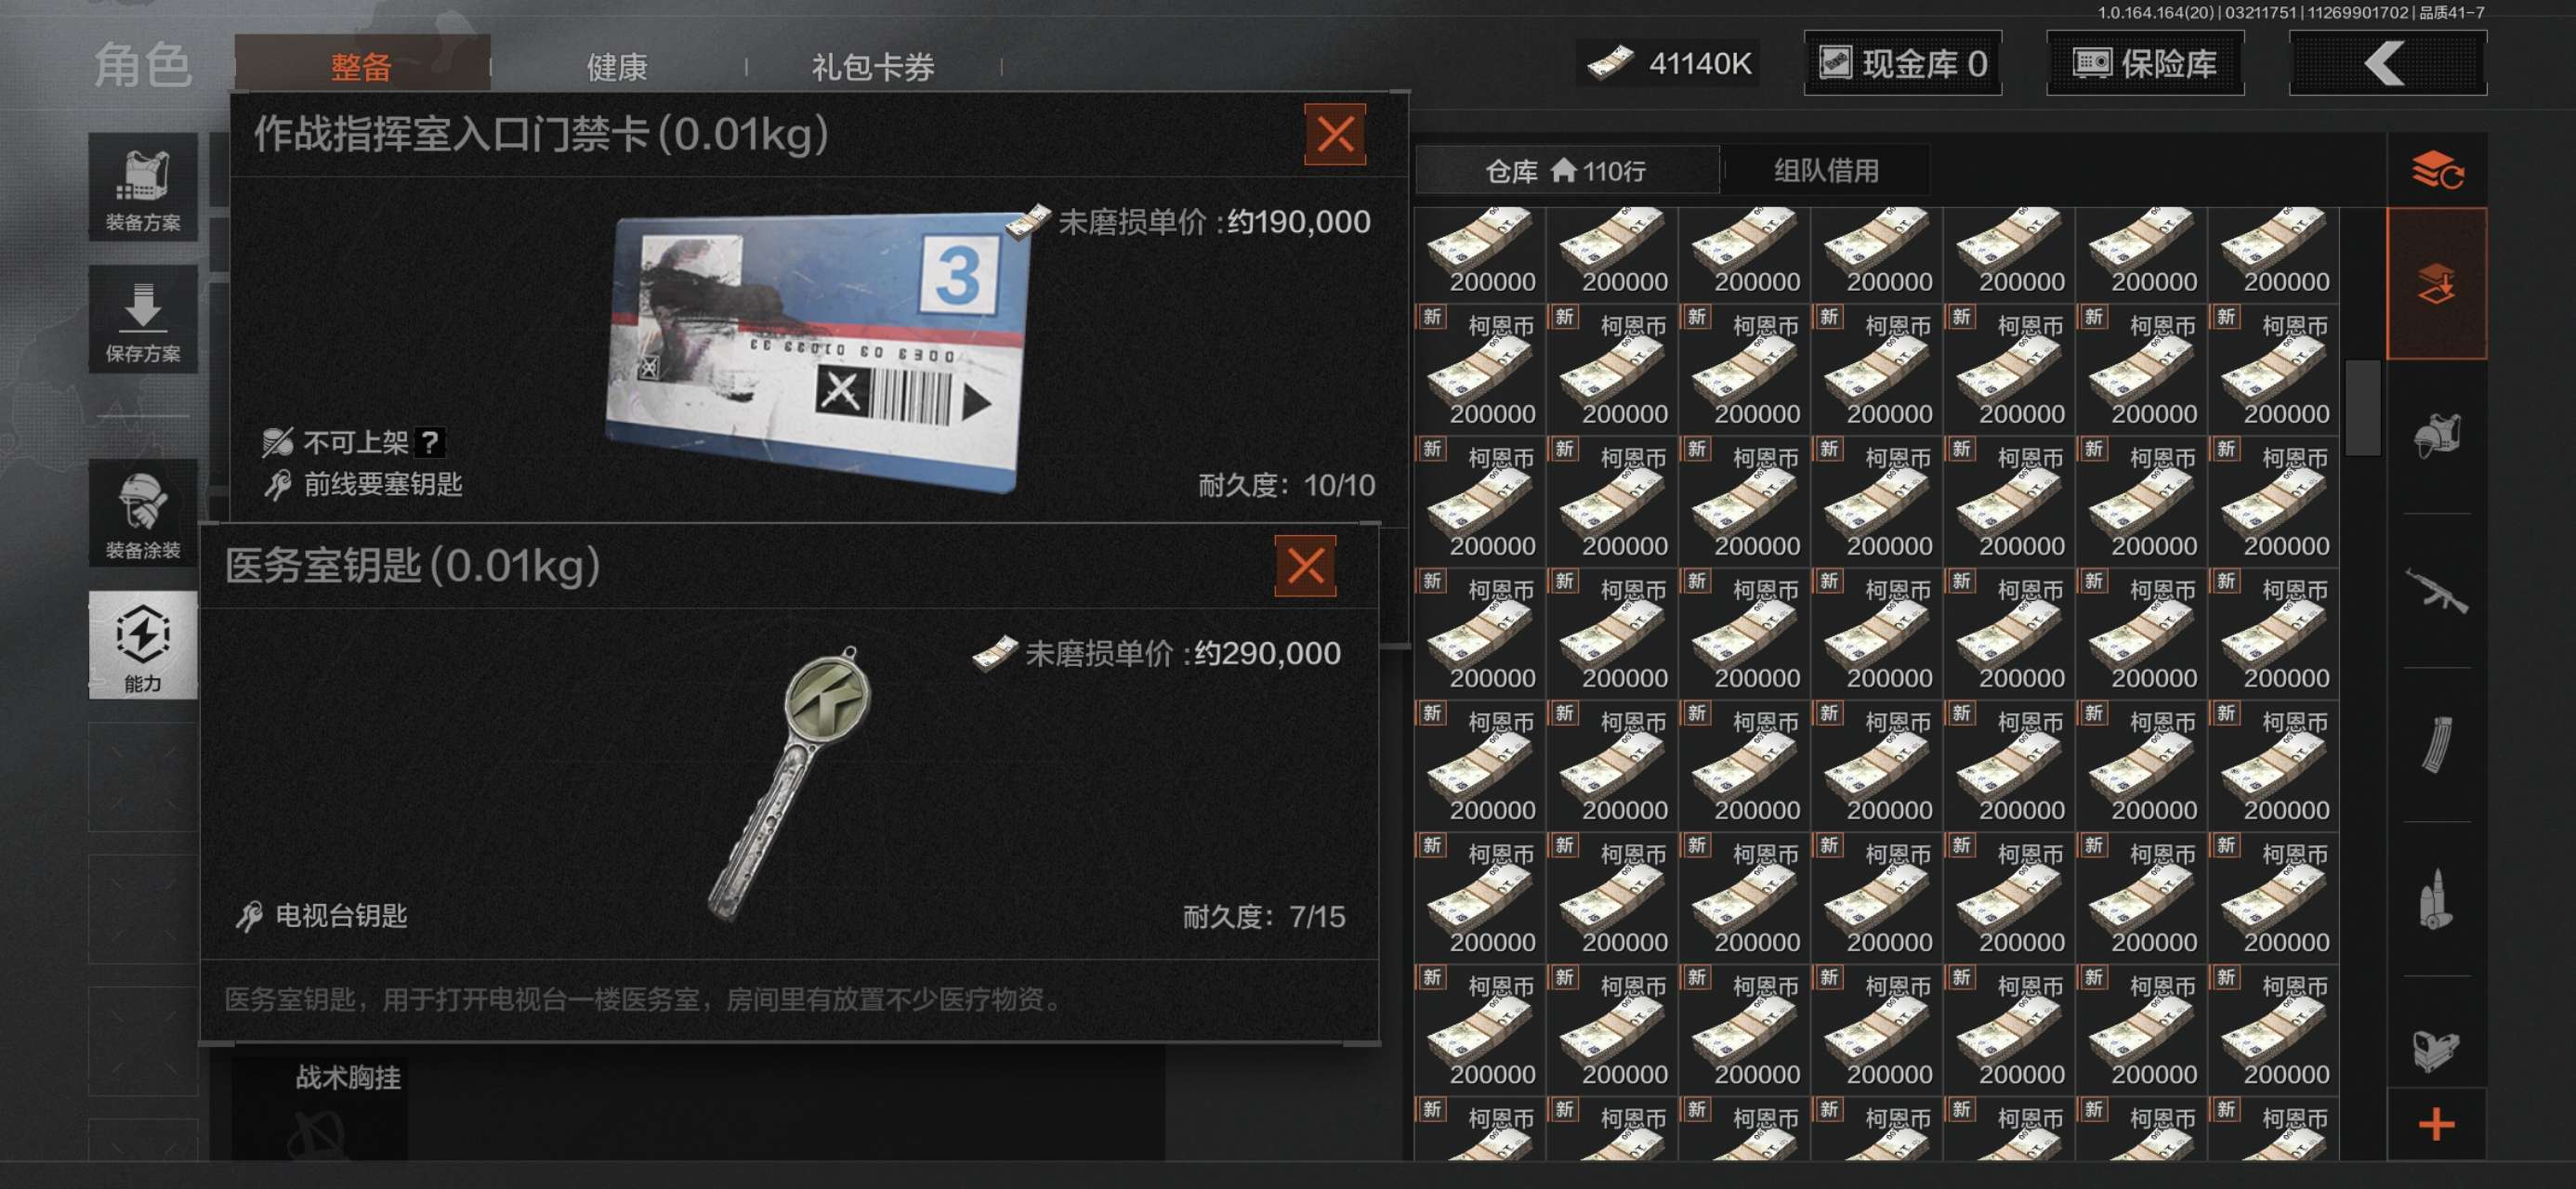This screenshot has width=2576, height=1189.
Task: Select the 组队借用 warehouse tab
Action: pos(1826,170)
